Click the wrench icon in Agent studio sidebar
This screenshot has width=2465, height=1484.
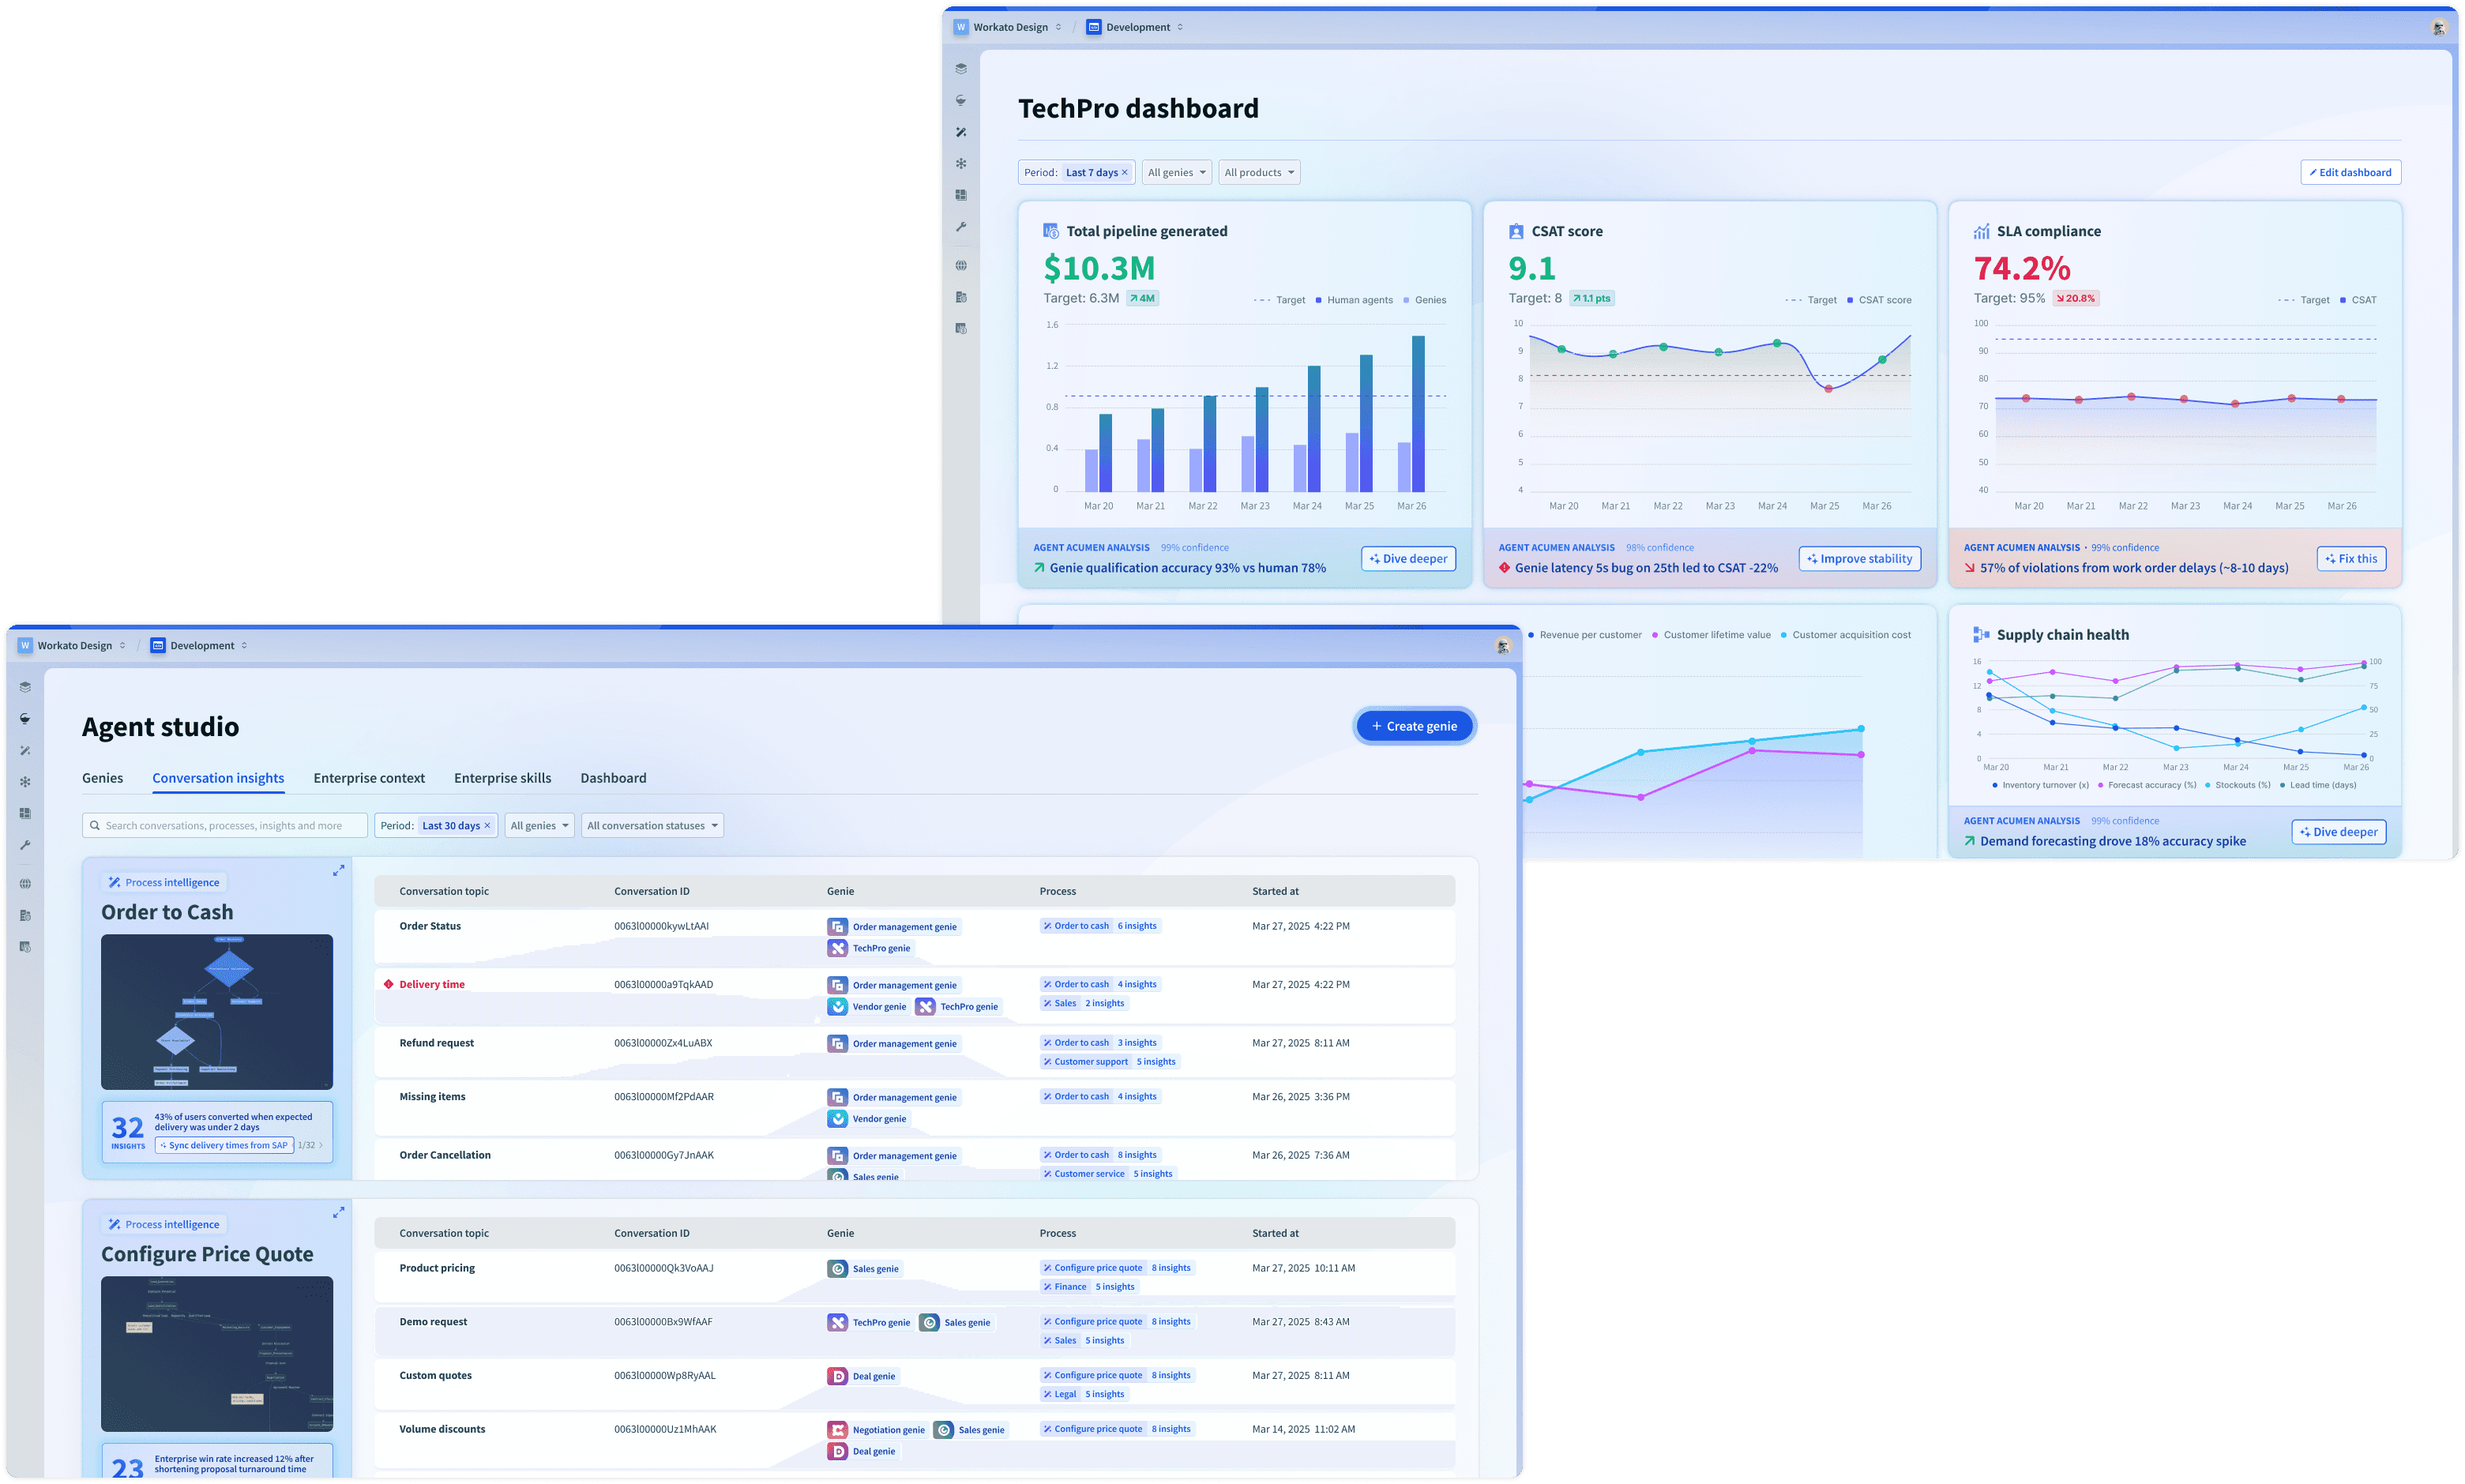click(x=25, y=845)
